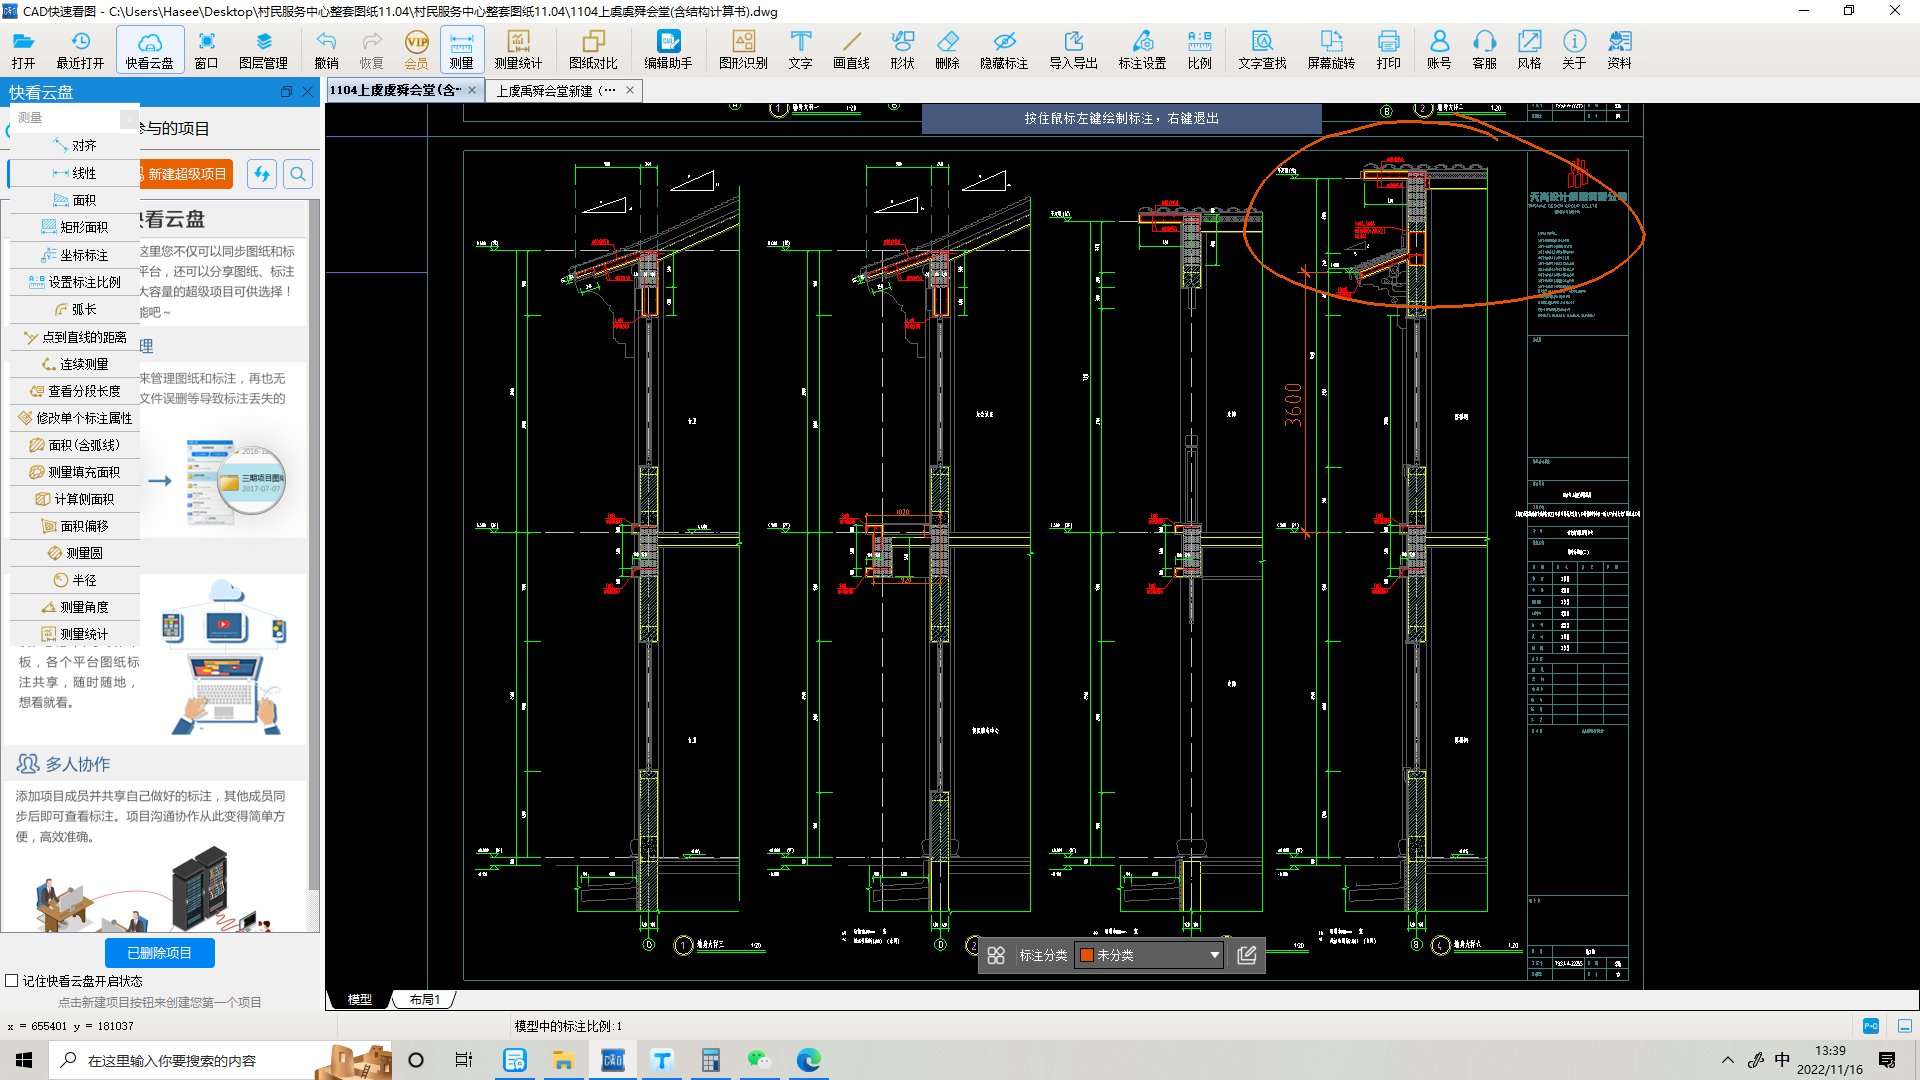1920x1080 pixels.
Task: Float the 快看云盘 panel window
Action: click(286, 91)
